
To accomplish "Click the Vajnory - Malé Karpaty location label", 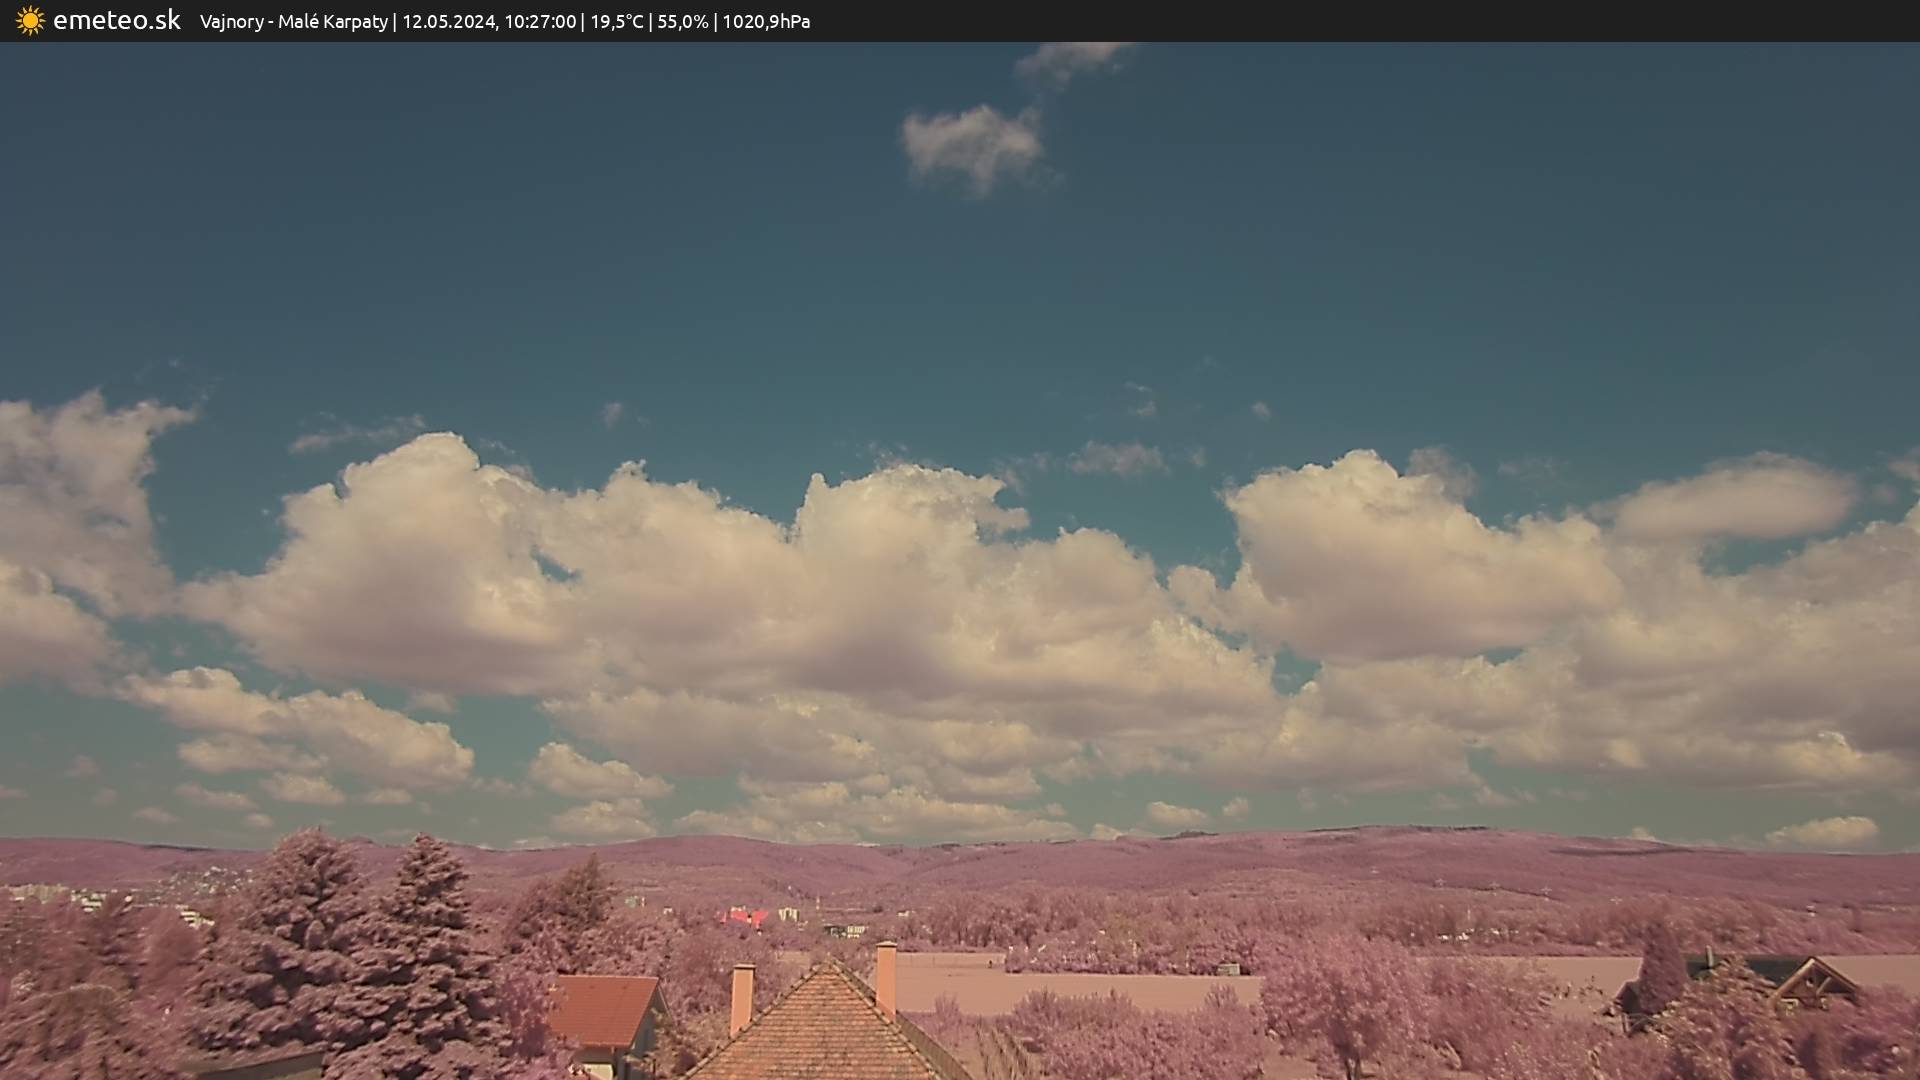I will [293, 22].
